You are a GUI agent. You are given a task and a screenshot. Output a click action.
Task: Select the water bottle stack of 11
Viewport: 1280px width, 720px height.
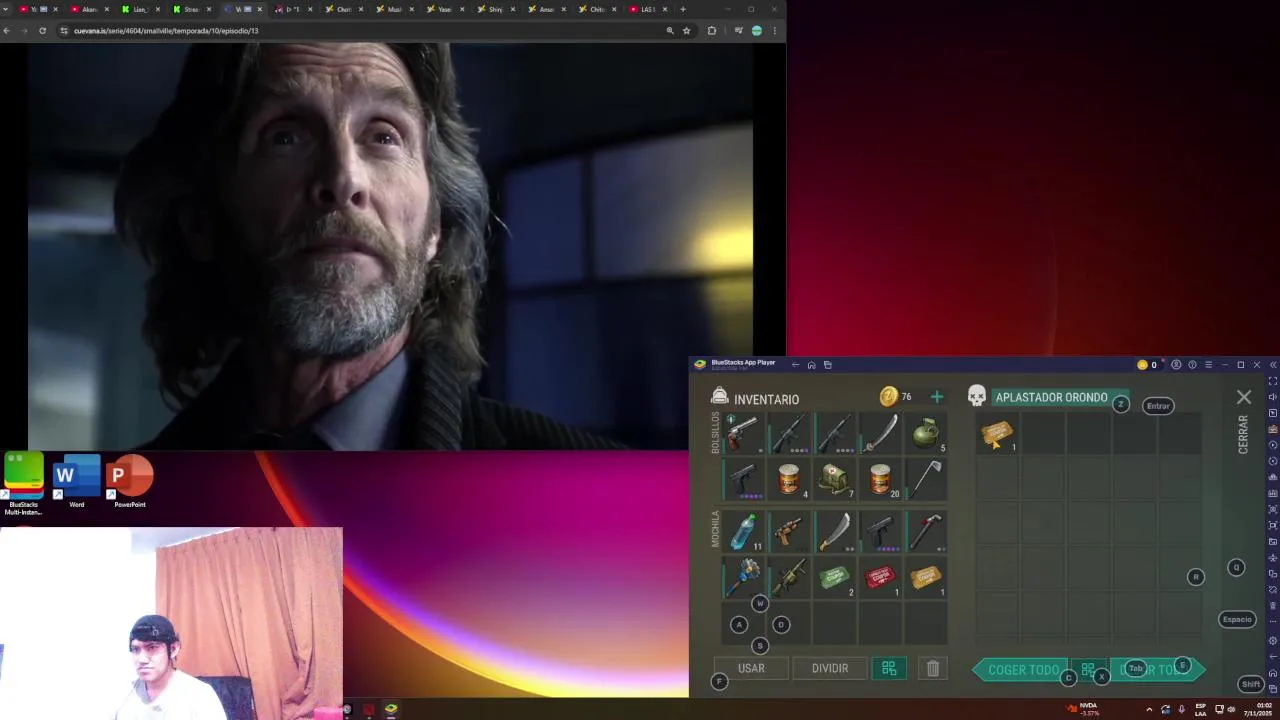coord(742,531)
